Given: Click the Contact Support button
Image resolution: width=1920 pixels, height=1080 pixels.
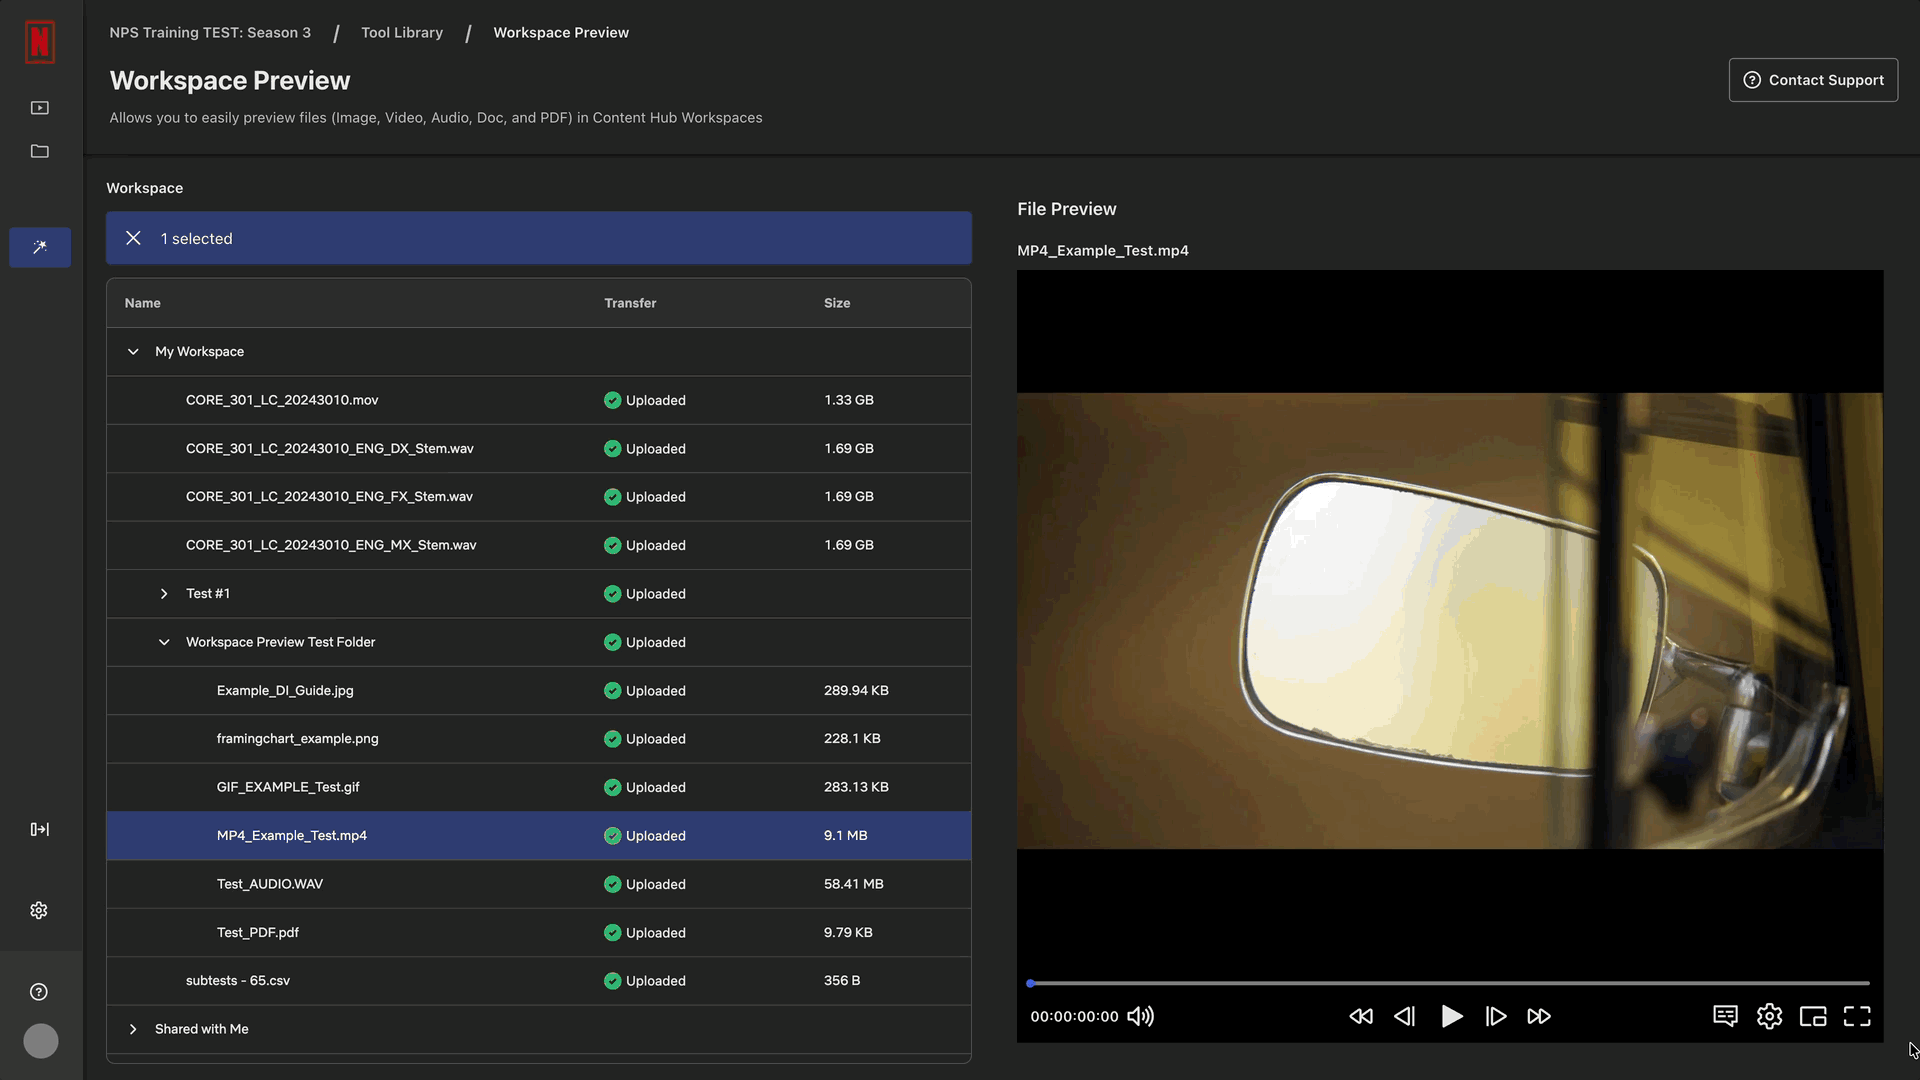Looking at the screenshot, I should point(1813,80).
